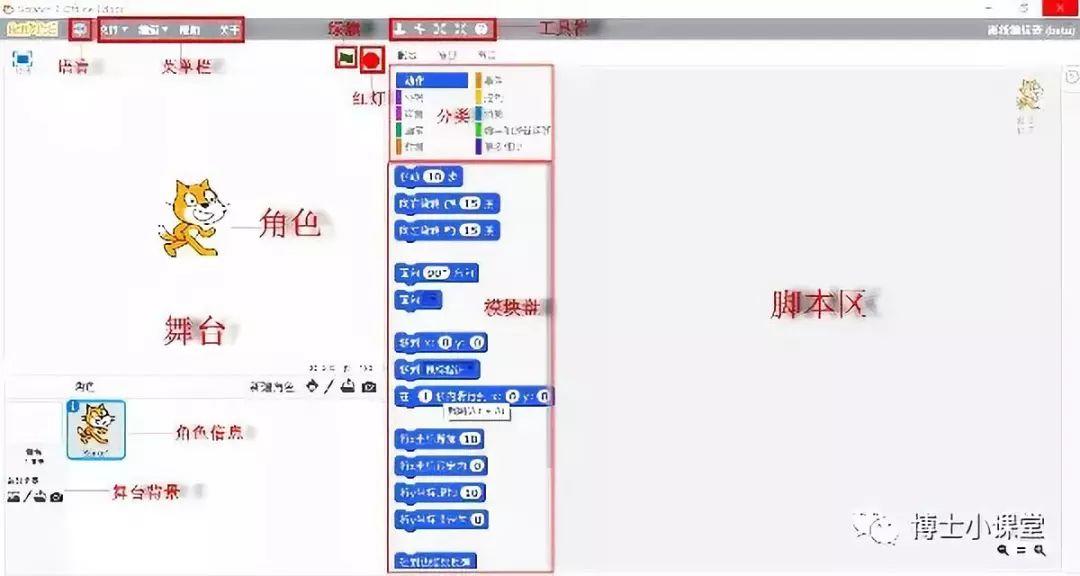The height and width of the screenshot is (576, 1080).
Task: Select the blue Motion block category
Action: [x=431, y=80]
